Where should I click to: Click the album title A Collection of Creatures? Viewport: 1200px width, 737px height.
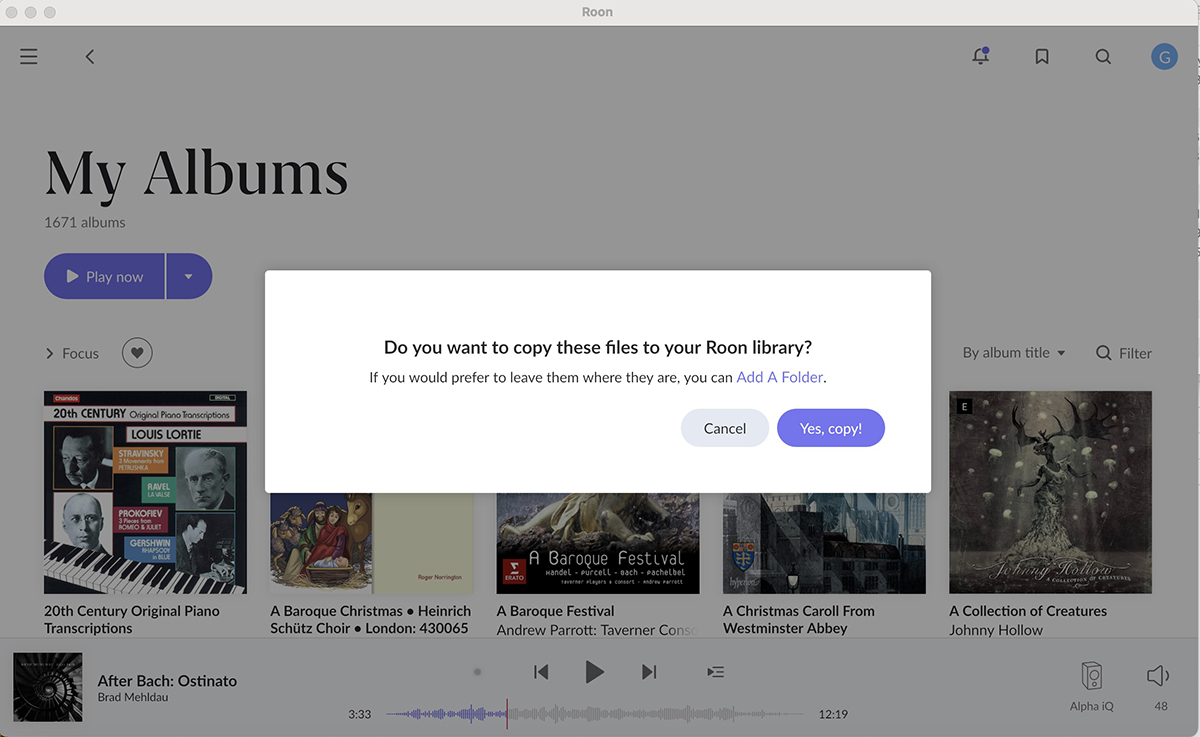click(1028, 611)
